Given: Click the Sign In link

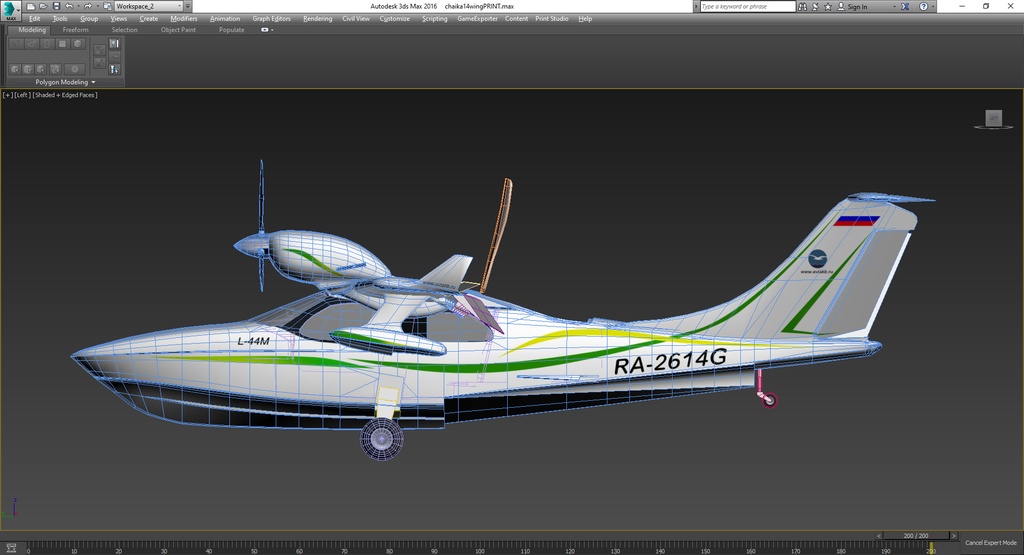Looking at the screenshot, I should coord(857,7).
